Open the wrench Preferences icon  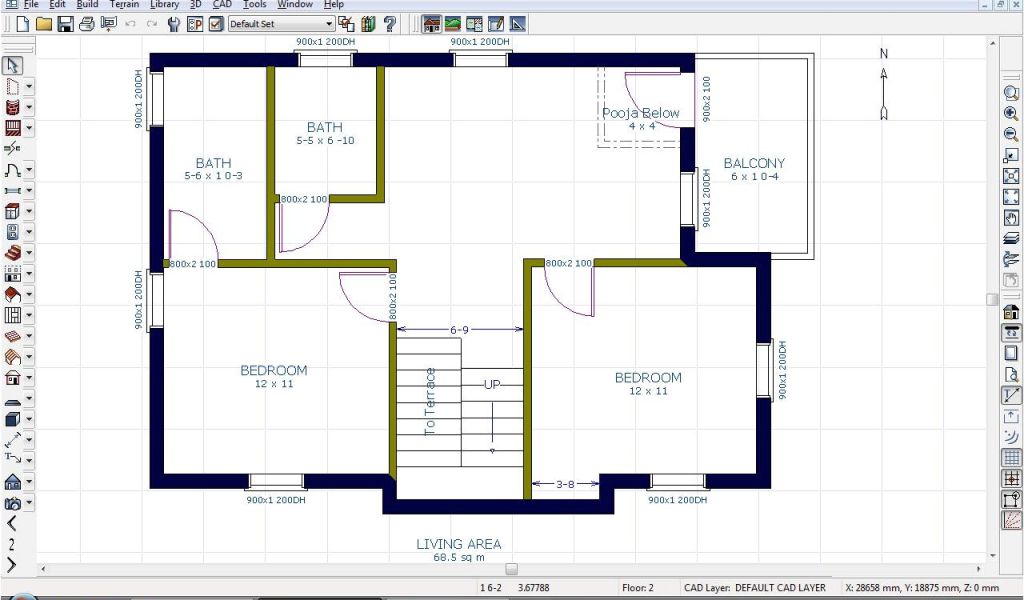click(174, 23)
